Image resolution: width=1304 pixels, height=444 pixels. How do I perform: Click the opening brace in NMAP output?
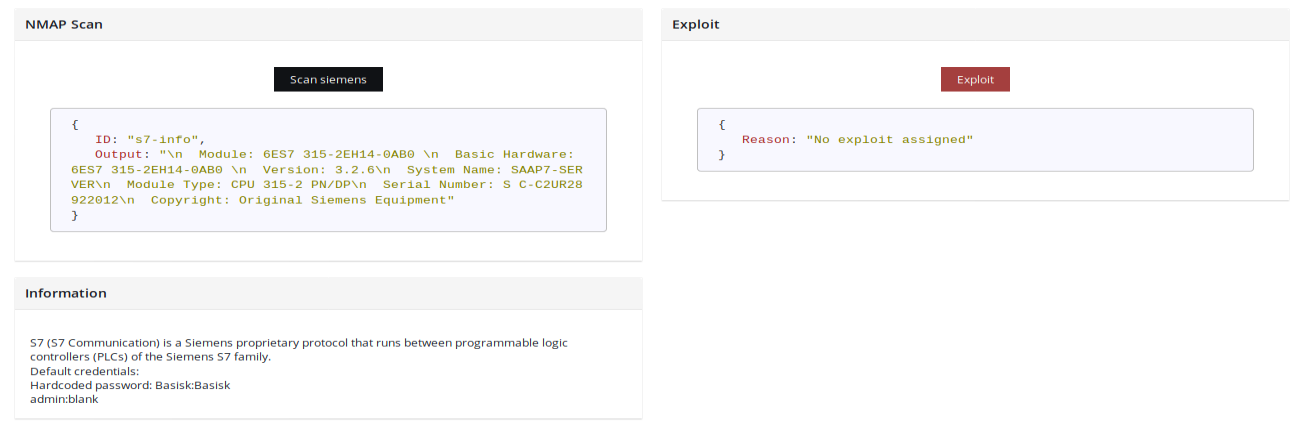pyautogui.click(x=75, y=125)
